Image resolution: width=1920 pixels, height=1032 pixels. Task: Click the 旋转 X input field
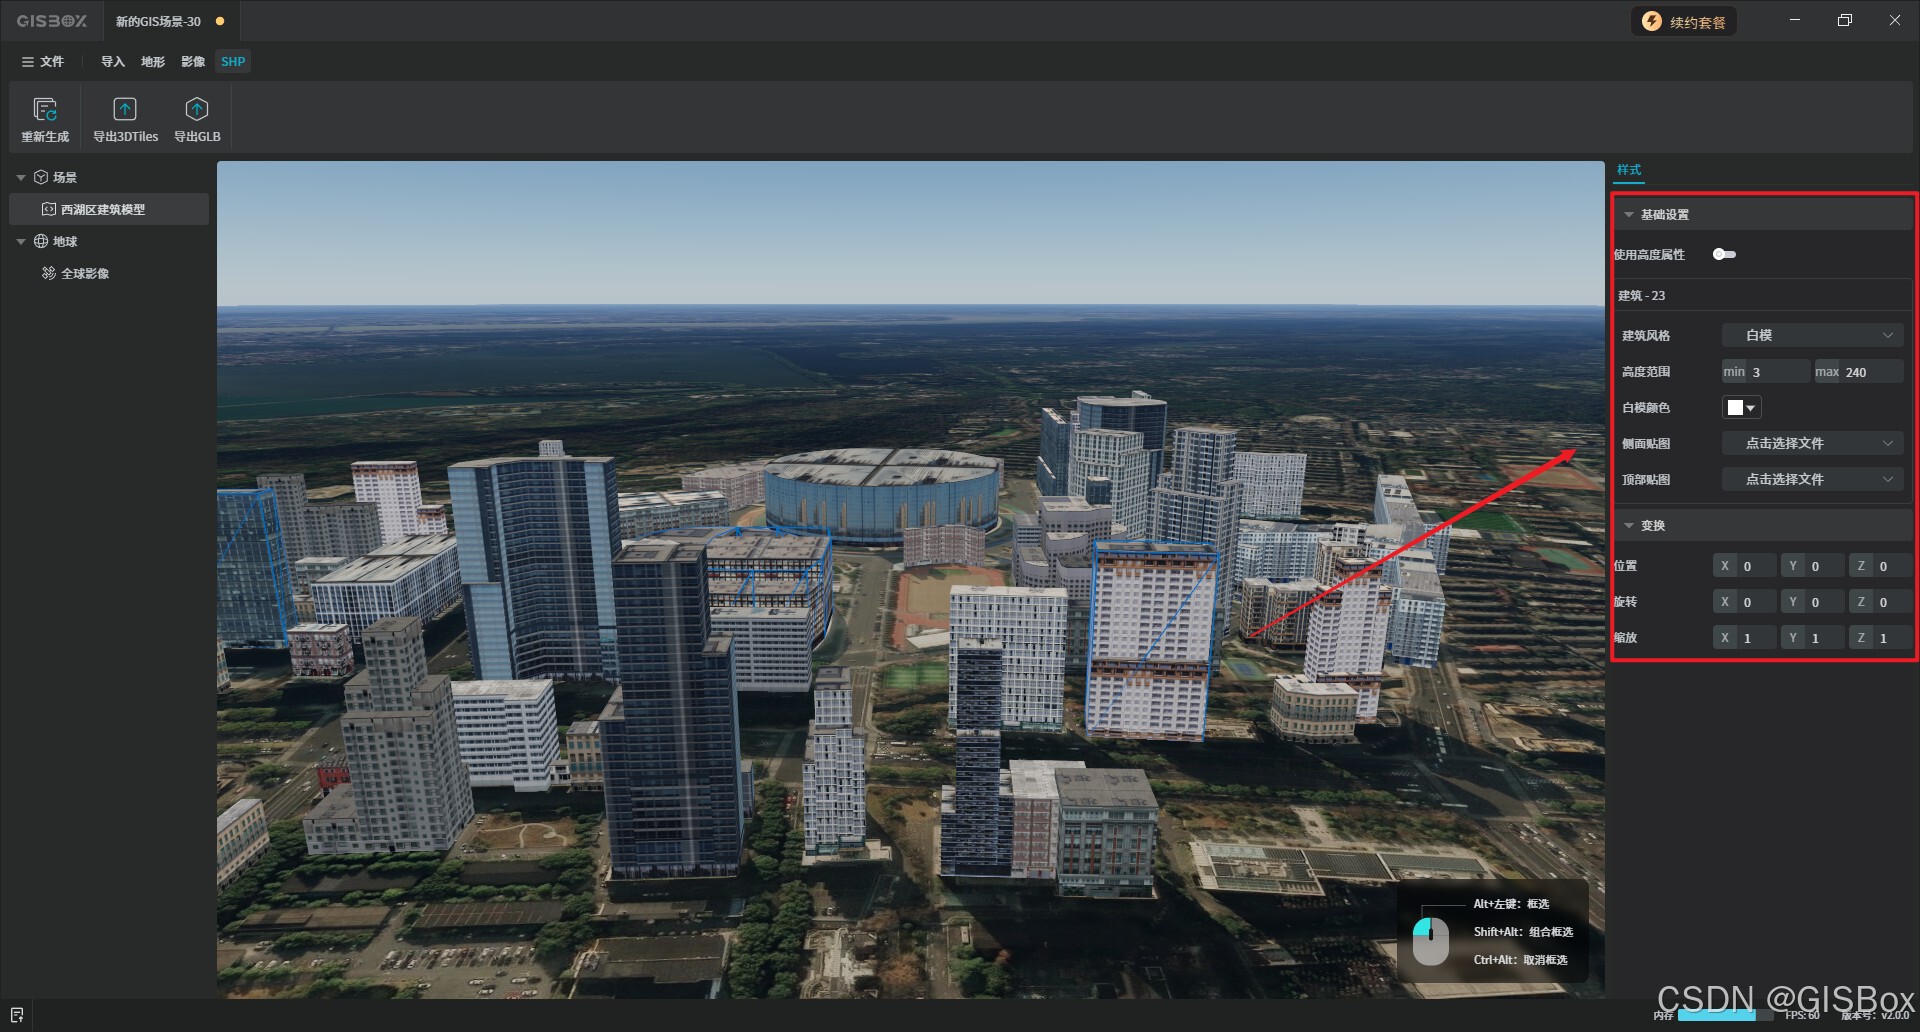1745,602
